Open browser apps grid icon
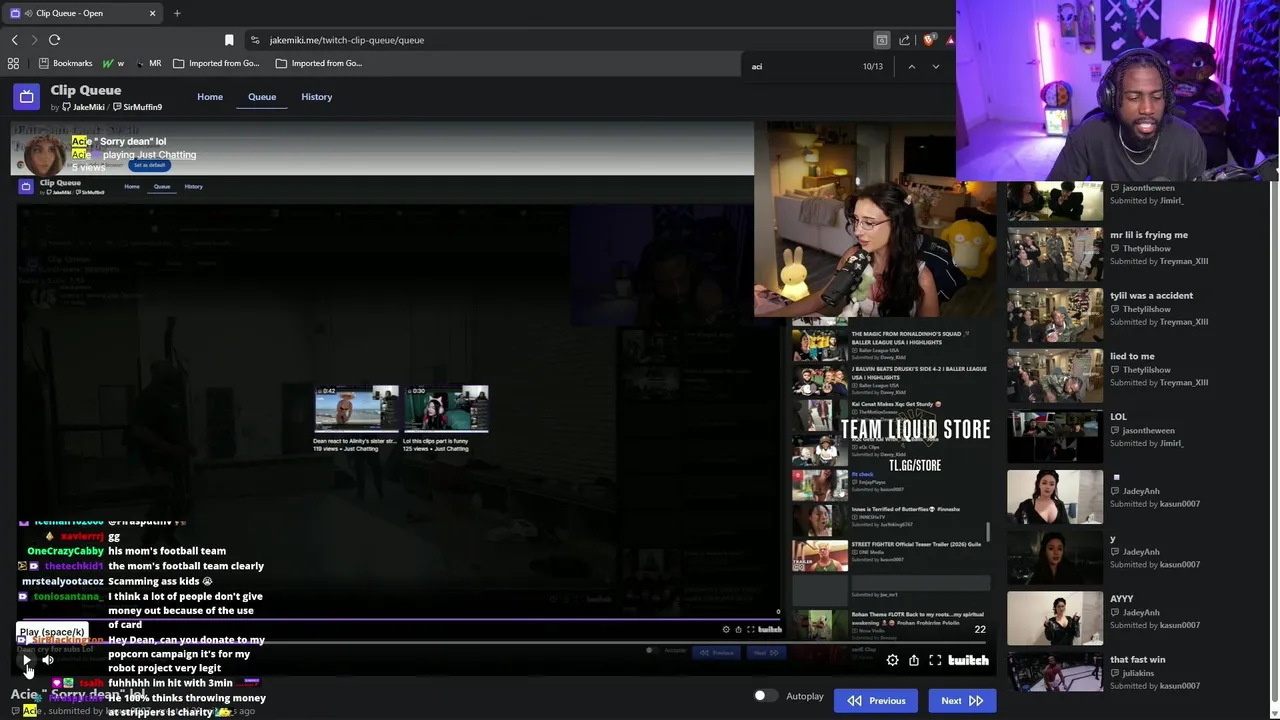 click(13, 63)
